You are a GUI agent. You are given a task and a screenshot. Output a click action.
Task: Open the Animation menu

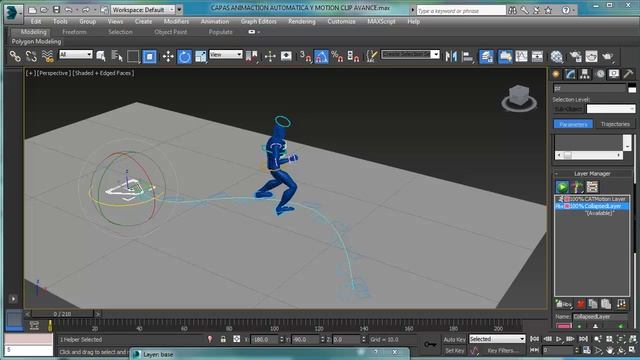(215, 21)
